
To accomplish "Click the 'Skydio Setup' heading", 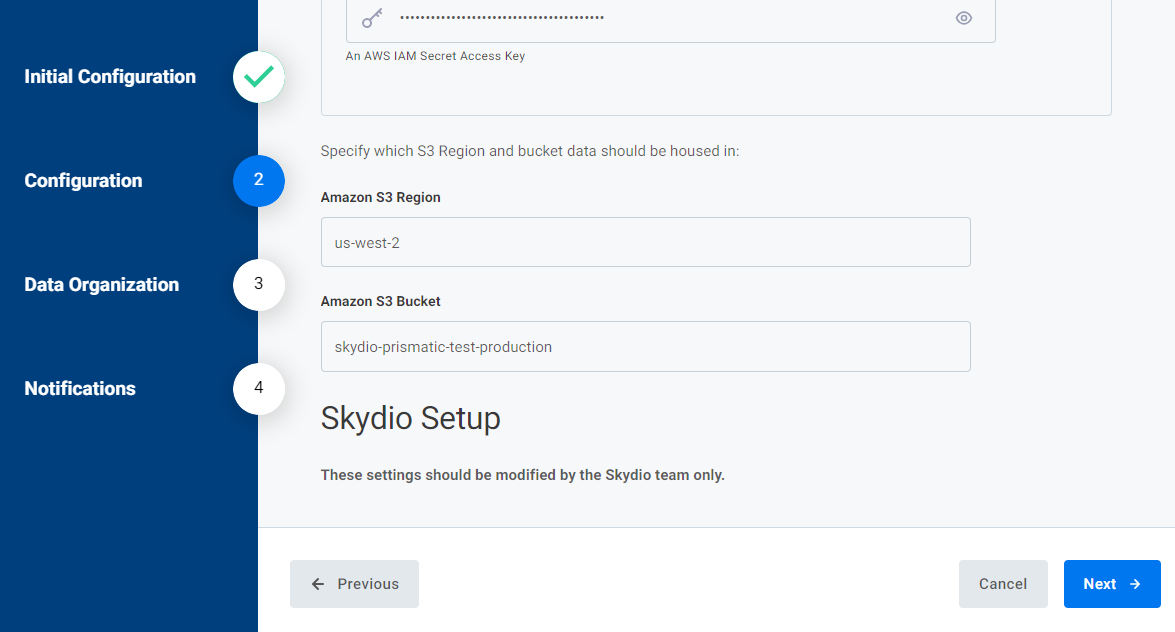I will tap(411, 418).
